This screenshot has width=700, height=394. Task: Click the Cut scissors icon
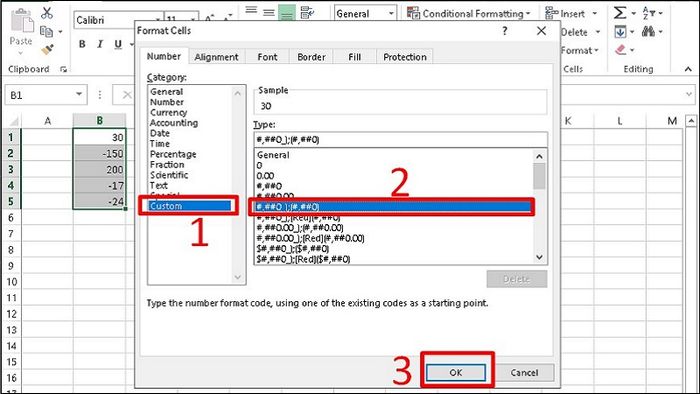(x=47, y=12)
